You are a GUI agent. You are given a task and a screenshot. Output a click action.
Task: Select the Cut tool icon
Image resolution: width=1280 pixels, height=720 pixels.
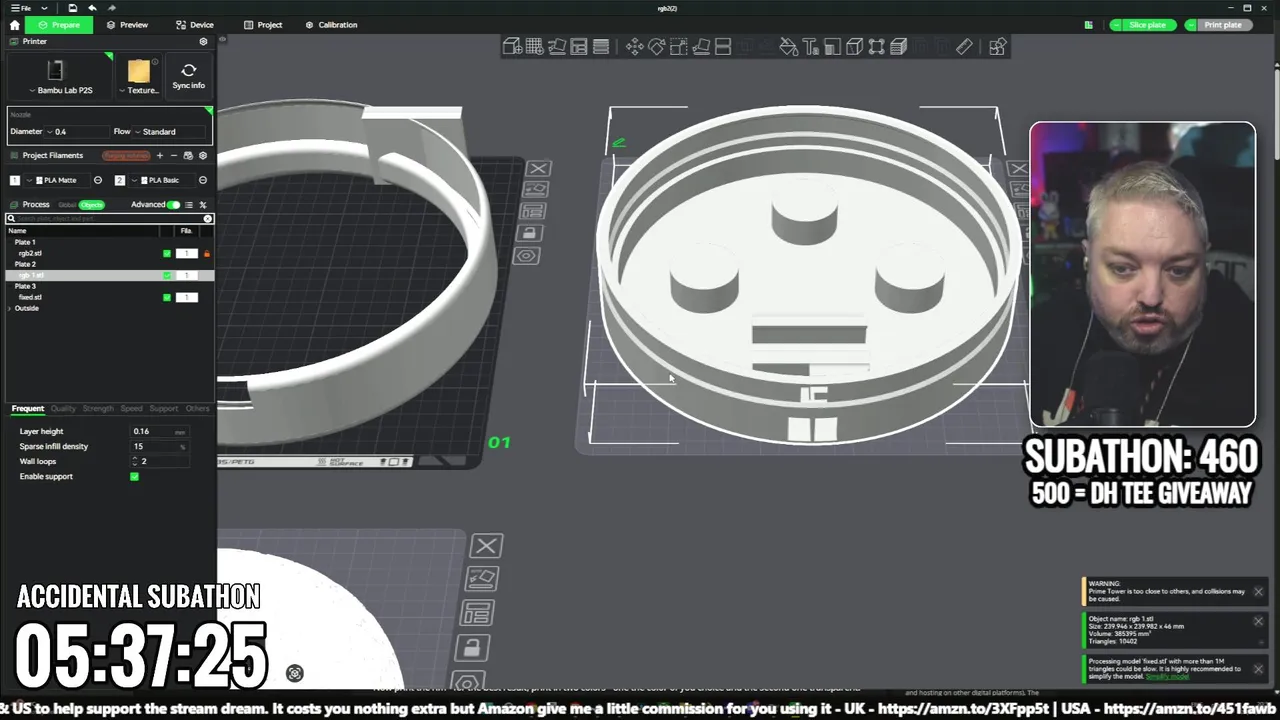(x=723, y=46)
